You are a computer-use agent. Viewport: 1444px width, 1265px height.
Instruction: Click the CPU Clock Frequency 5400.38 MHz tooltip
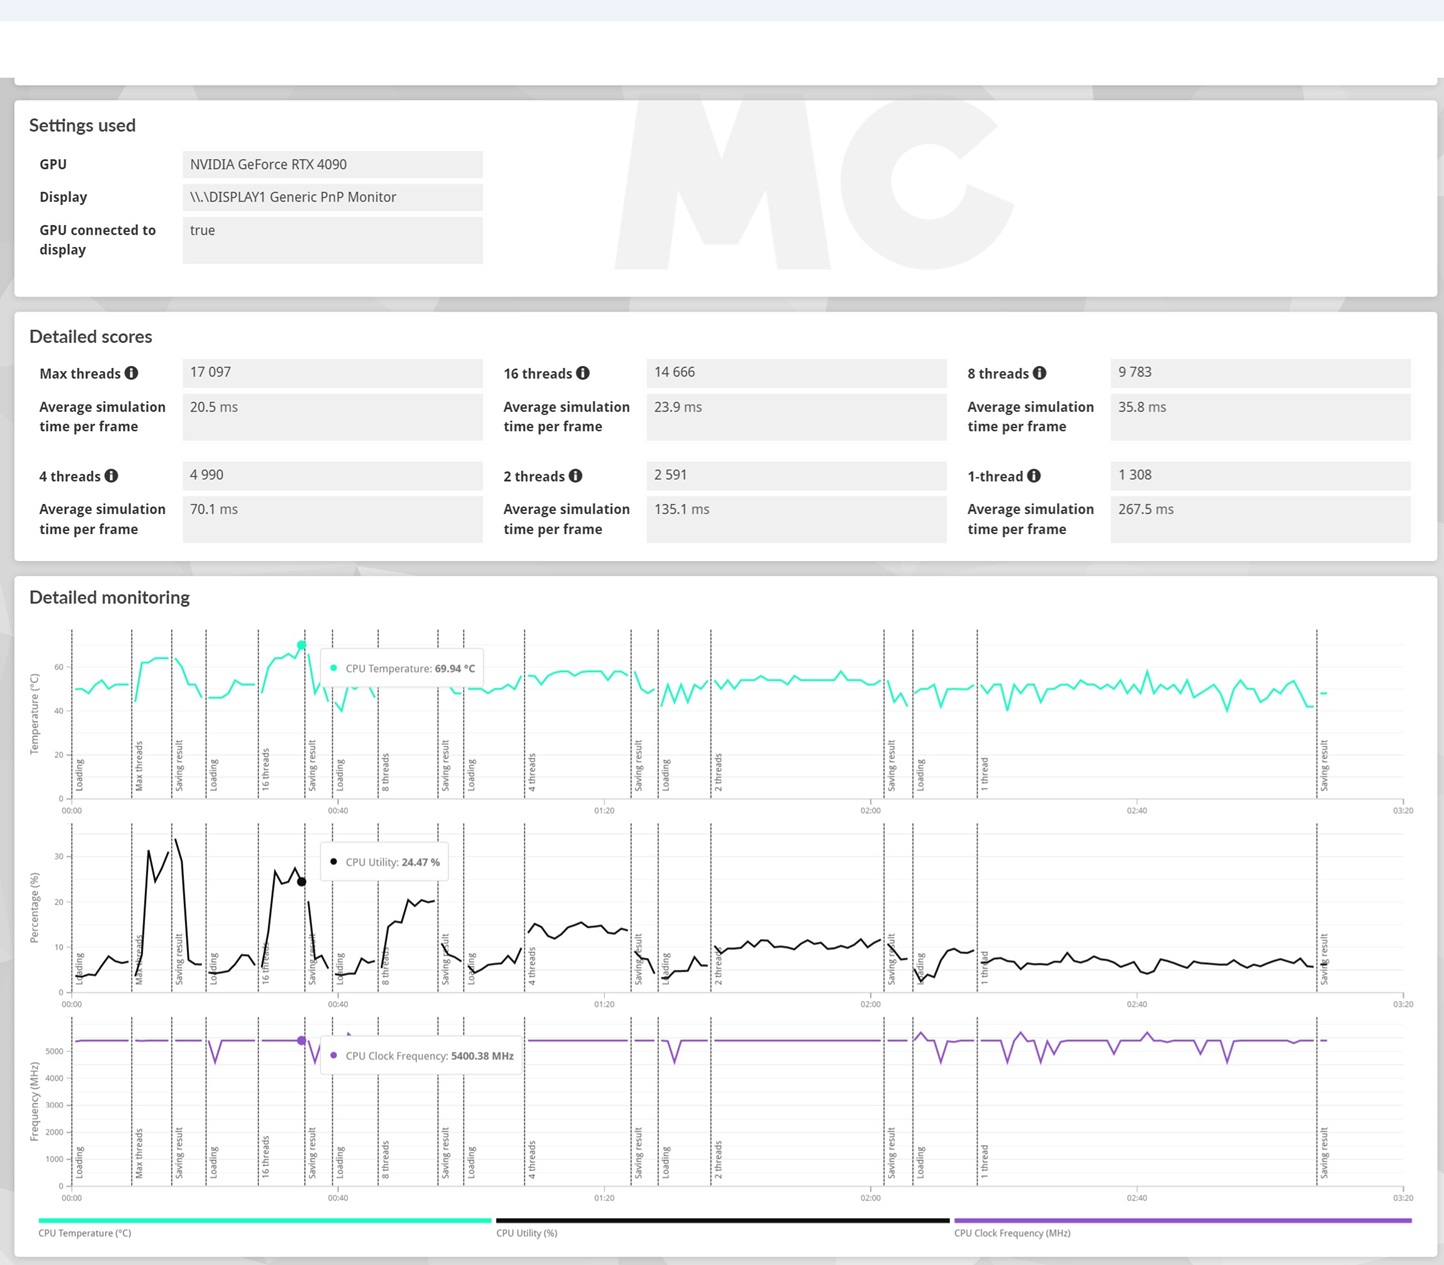tap(421, 1056)
